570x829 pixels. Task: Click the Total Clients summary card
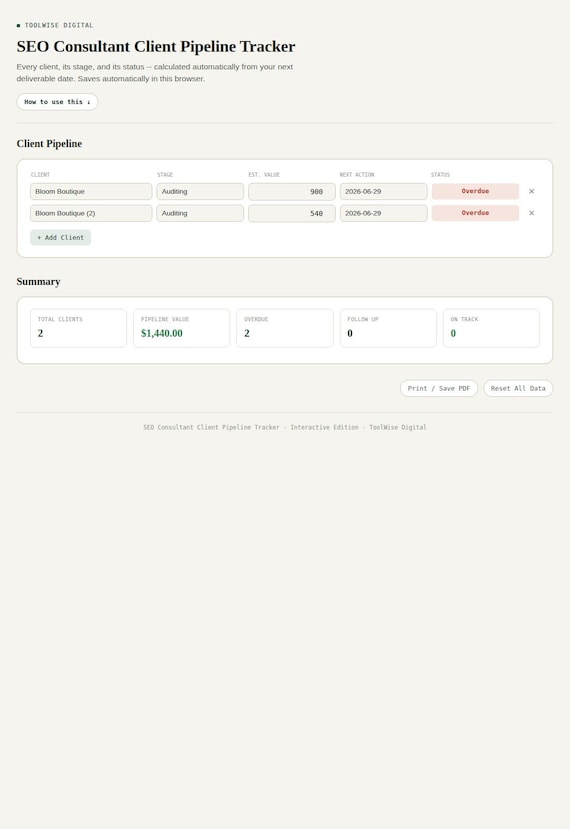click(x=78, y=328)
